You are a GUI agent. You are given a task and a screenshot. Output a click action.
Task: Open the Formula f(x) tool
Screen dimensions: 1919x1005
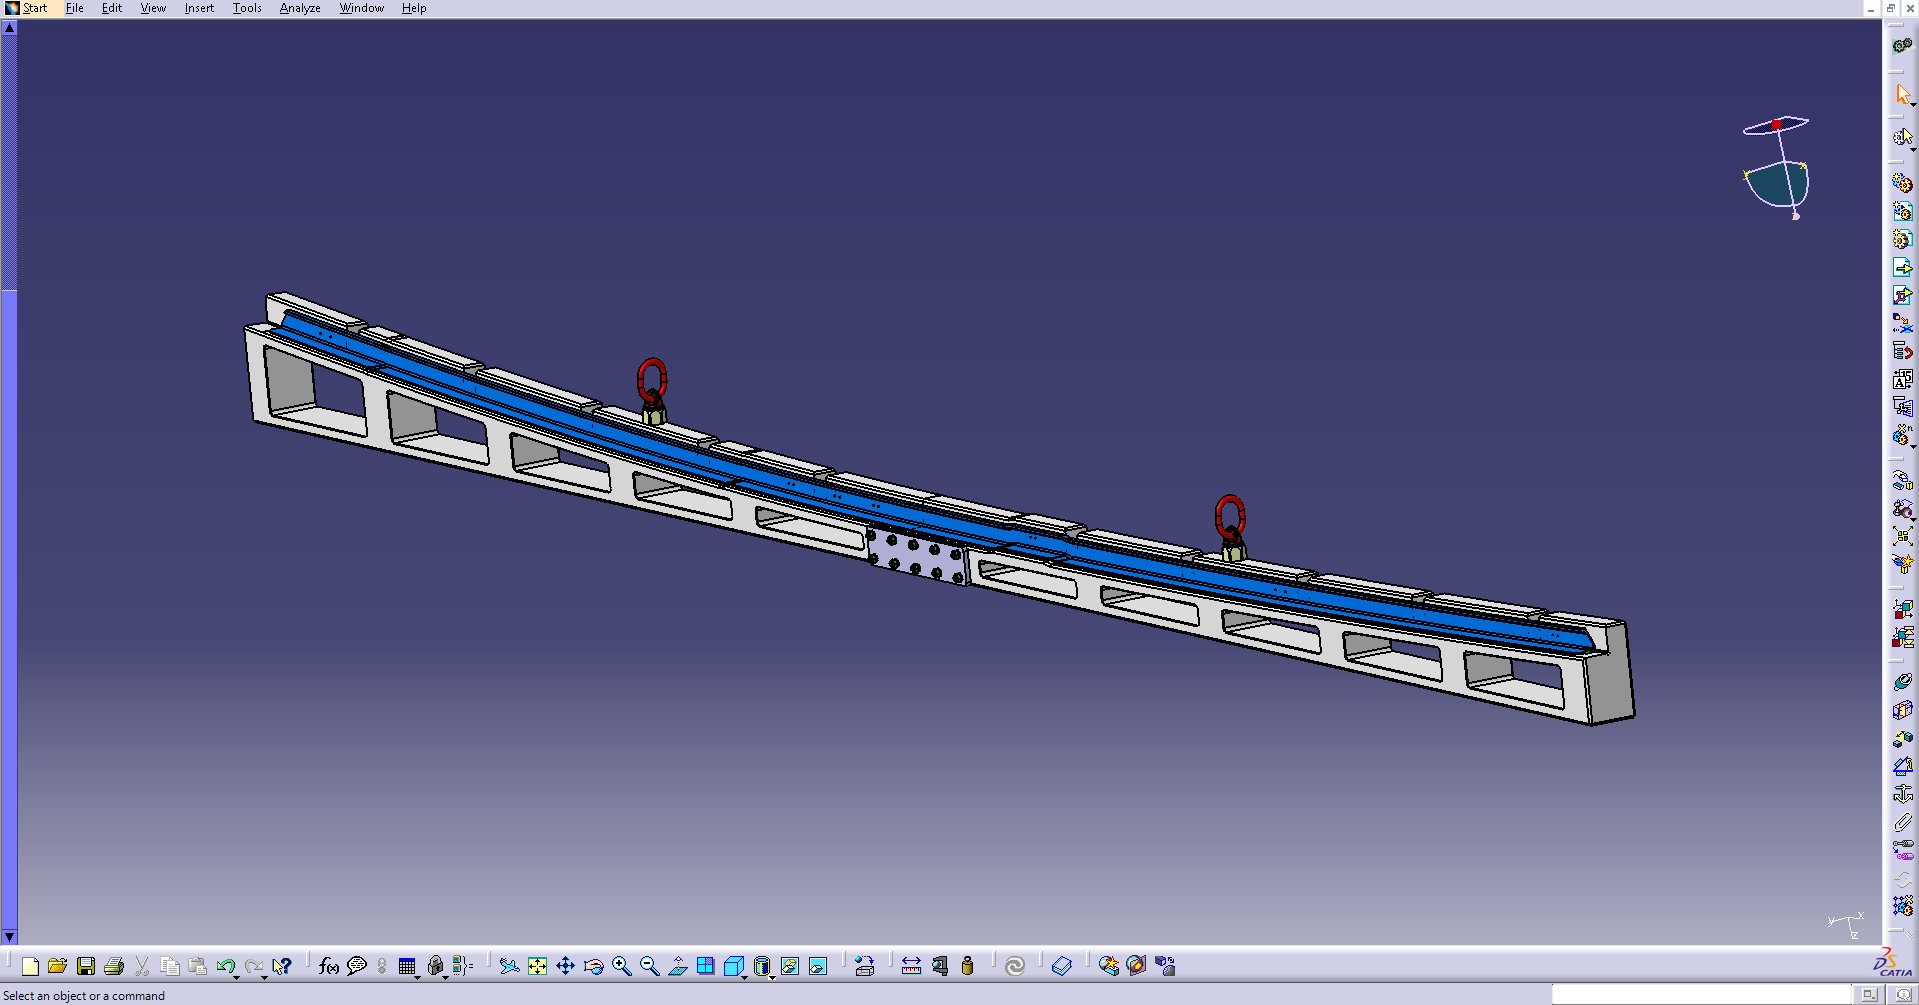[x=328, y=966]
